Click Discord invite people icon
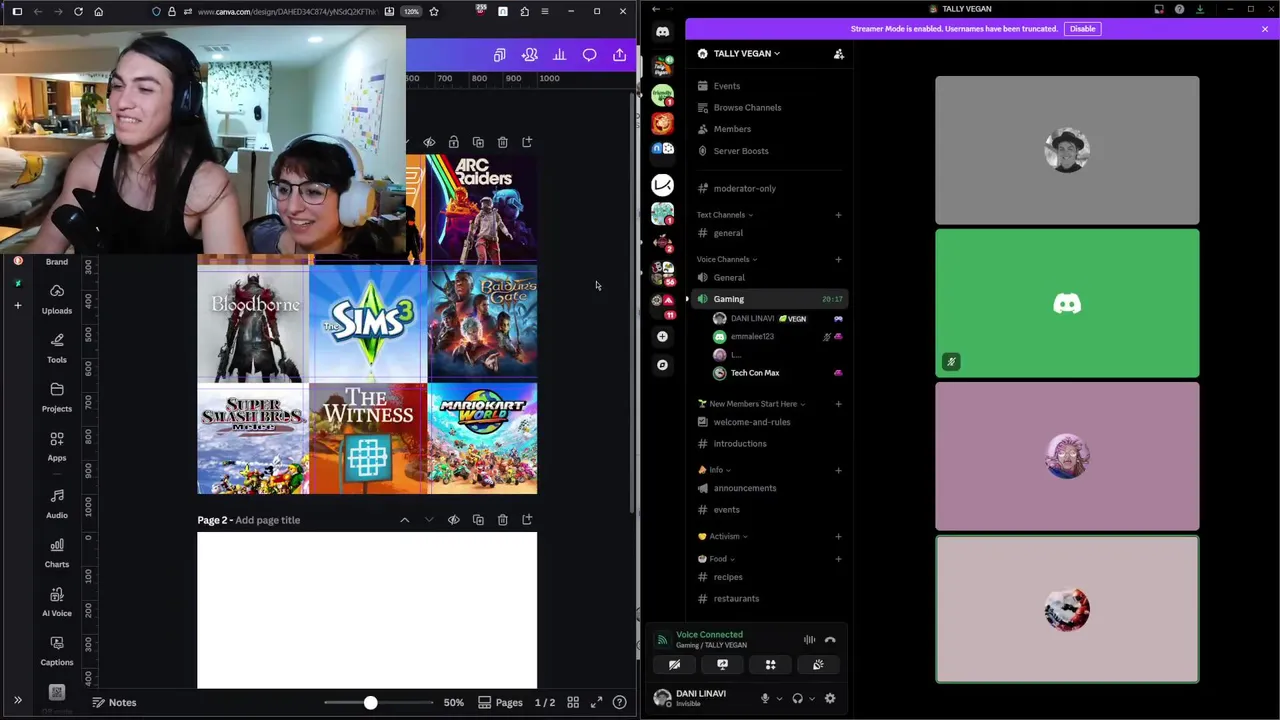 point(839,54)
